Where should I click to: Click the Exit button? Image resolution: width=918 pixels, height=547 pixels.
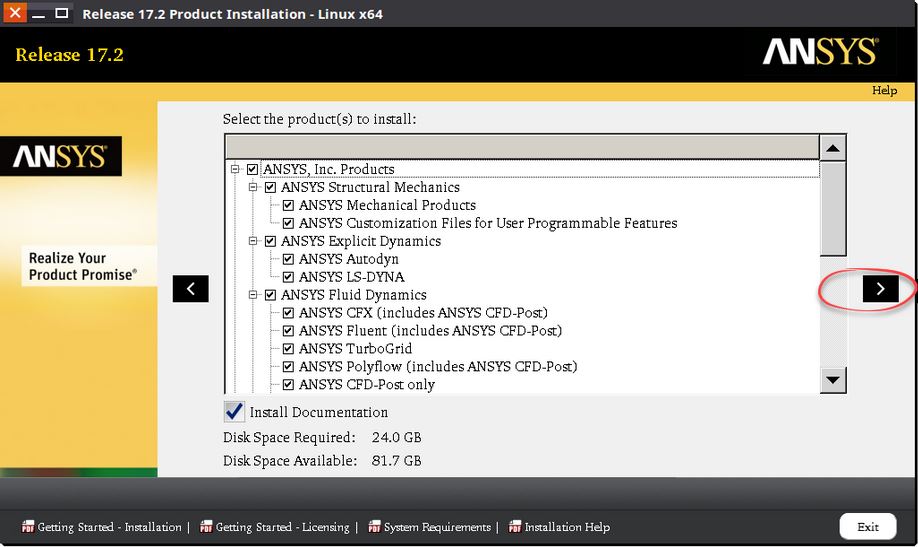(x=868, y=527)
